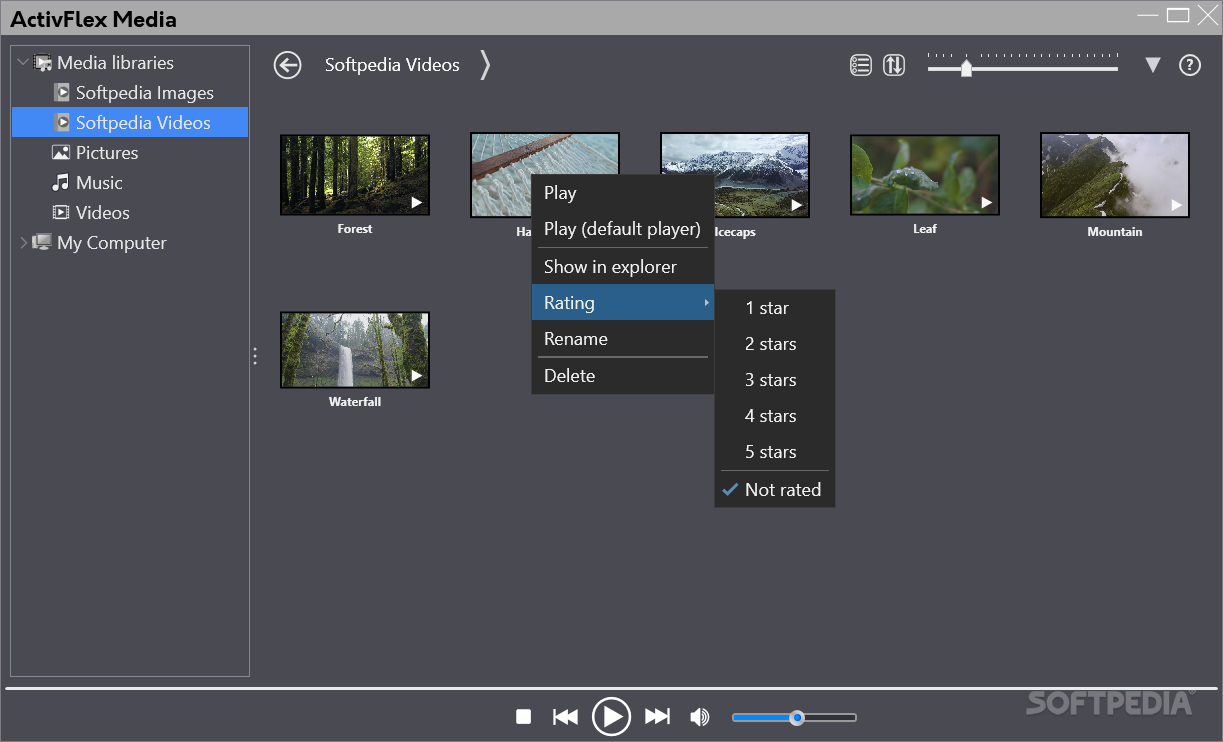The height and width of the screenshot is (742, 1223).
Task: Click the forward chevron next to Softpedia Videos
Action: coord(485,65)
